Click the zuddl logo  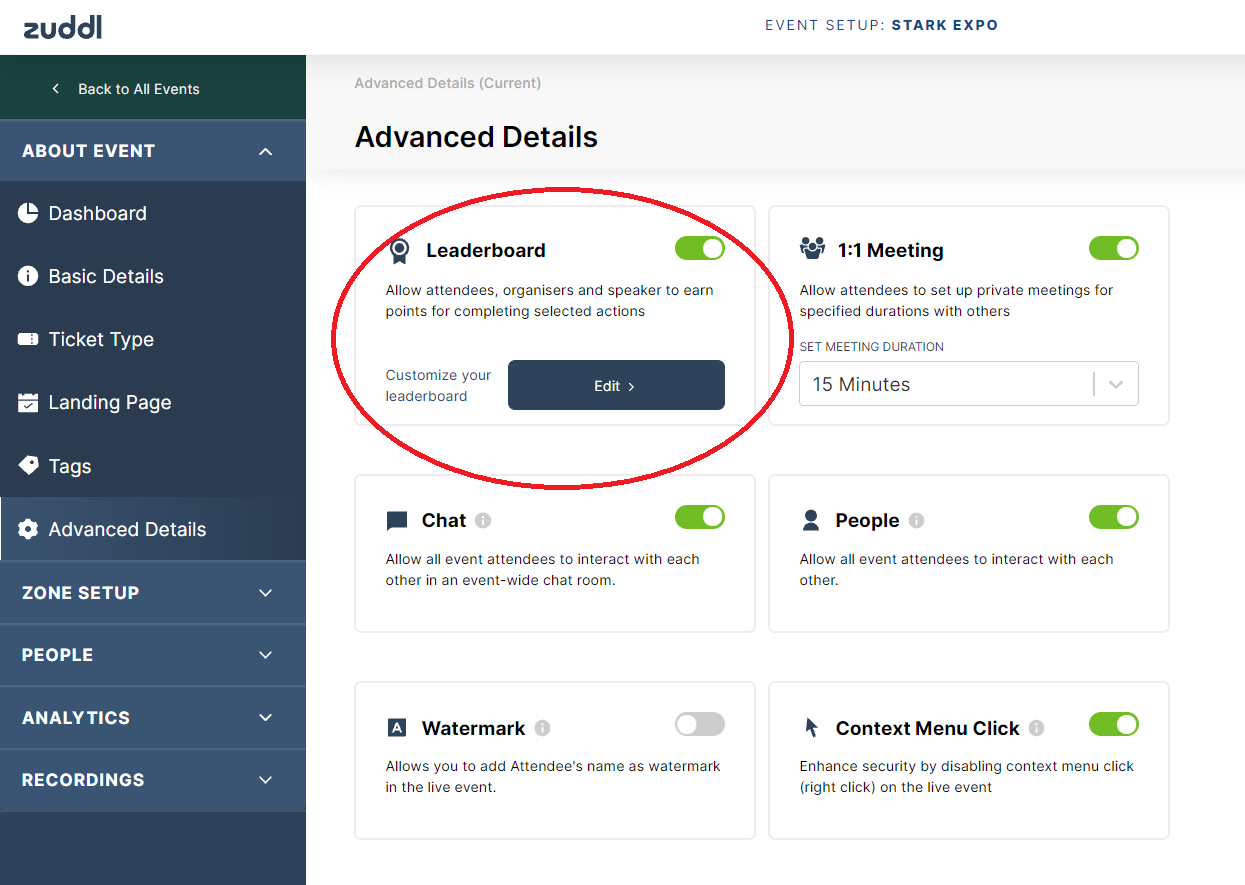63,27
